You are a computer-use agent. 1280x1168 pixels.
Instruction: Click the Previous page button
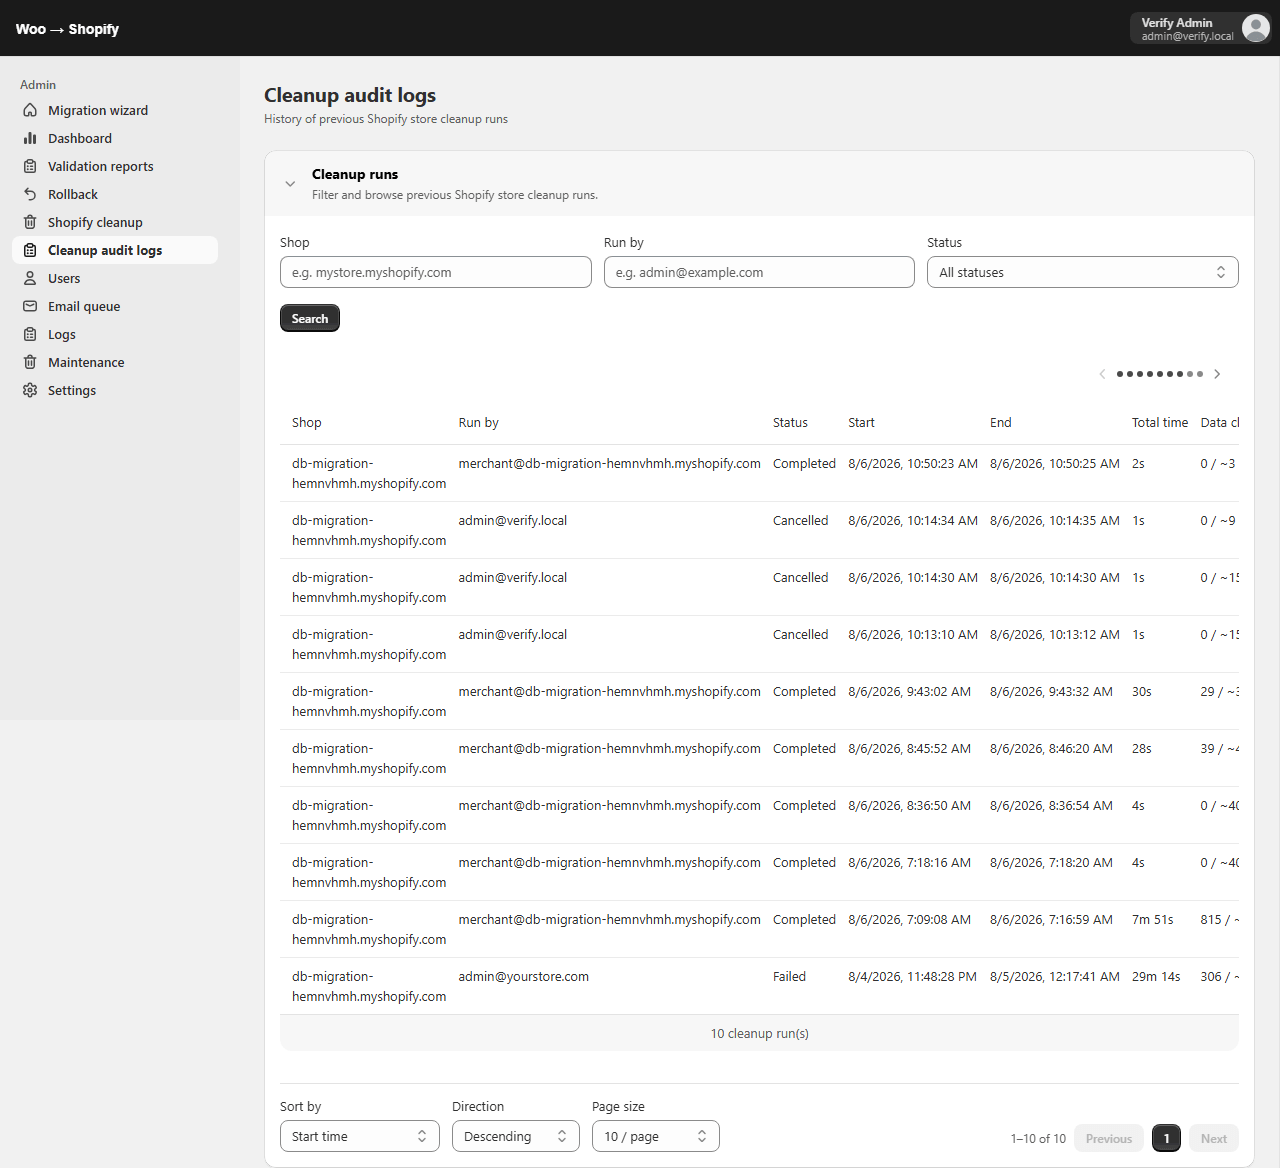1109,1138
